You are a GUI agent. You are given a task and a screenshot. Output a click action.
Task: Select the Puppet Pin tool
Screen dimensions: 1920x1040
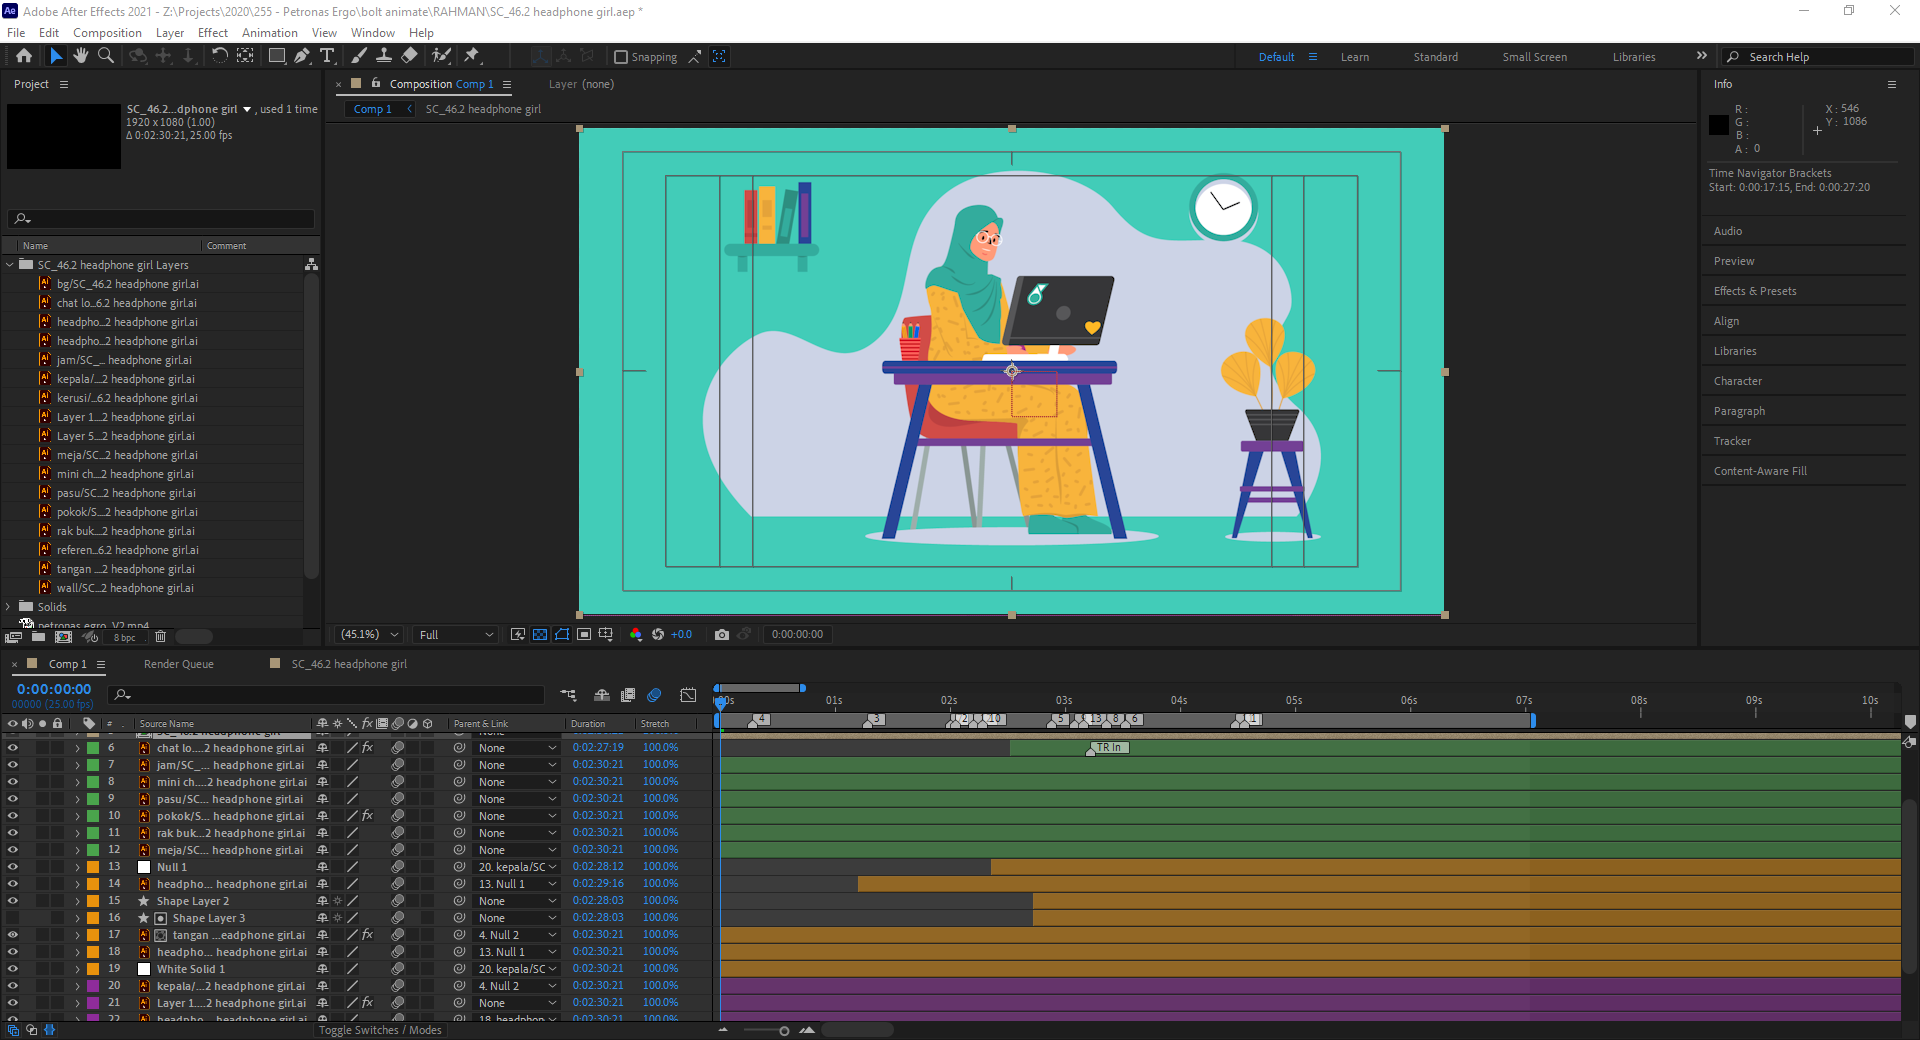click(472, 56)
